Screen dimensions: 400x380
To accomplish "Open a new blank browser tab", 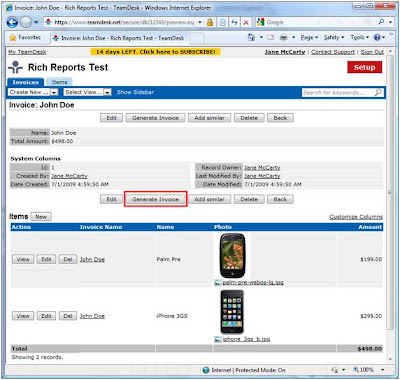I will pos(197,38).
